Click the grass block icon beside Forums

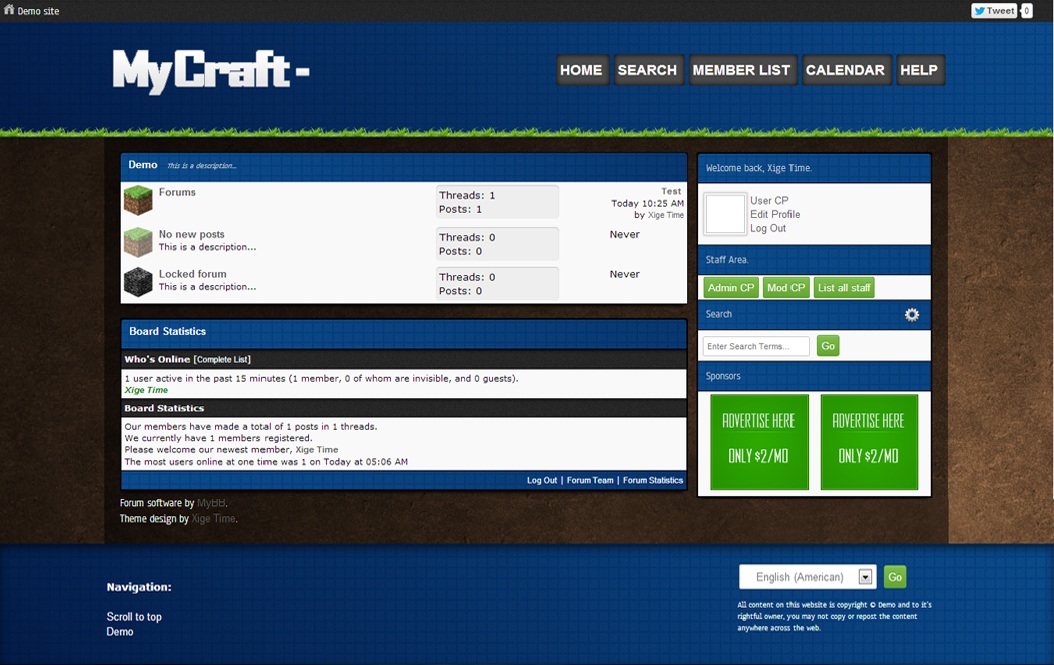(x=138, y=200)
